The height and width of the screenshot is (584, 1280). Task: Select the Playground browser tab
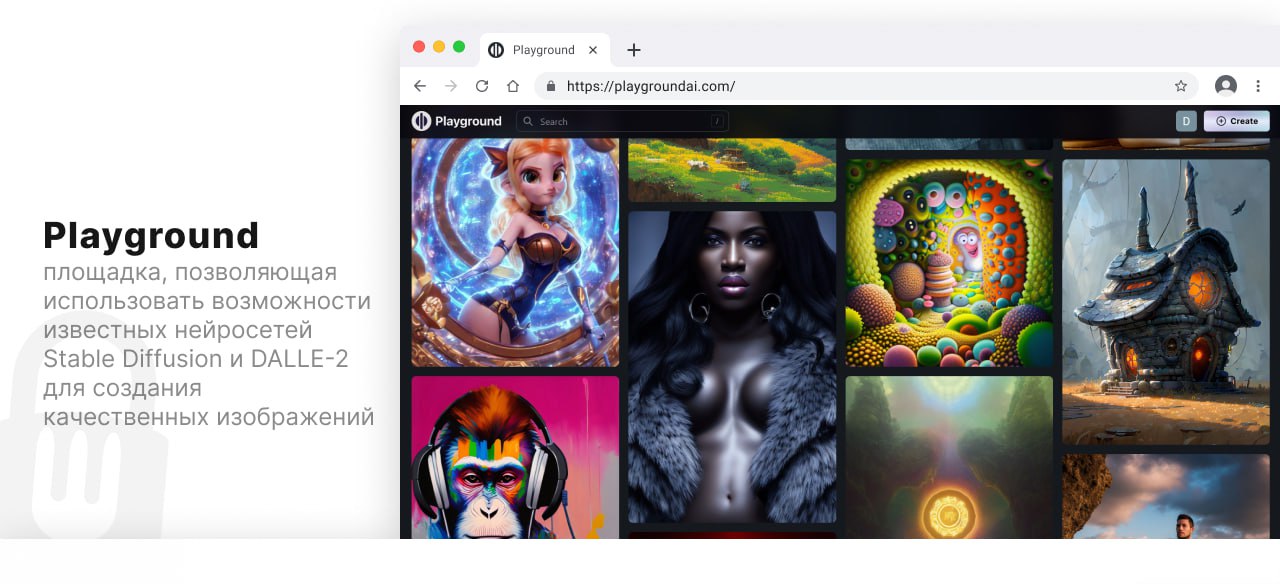pyautogui.click(x=544, y=50)
